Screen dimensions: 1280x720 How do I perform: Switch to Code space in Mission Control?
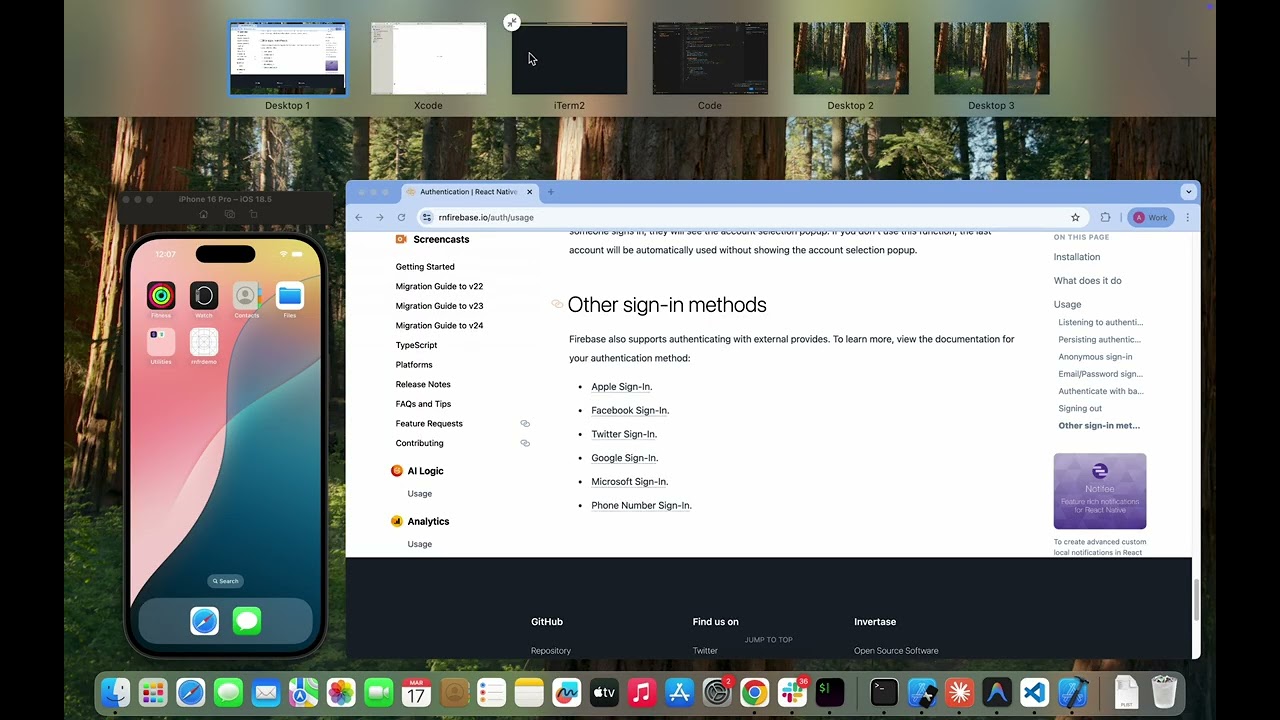click(710, 59)
